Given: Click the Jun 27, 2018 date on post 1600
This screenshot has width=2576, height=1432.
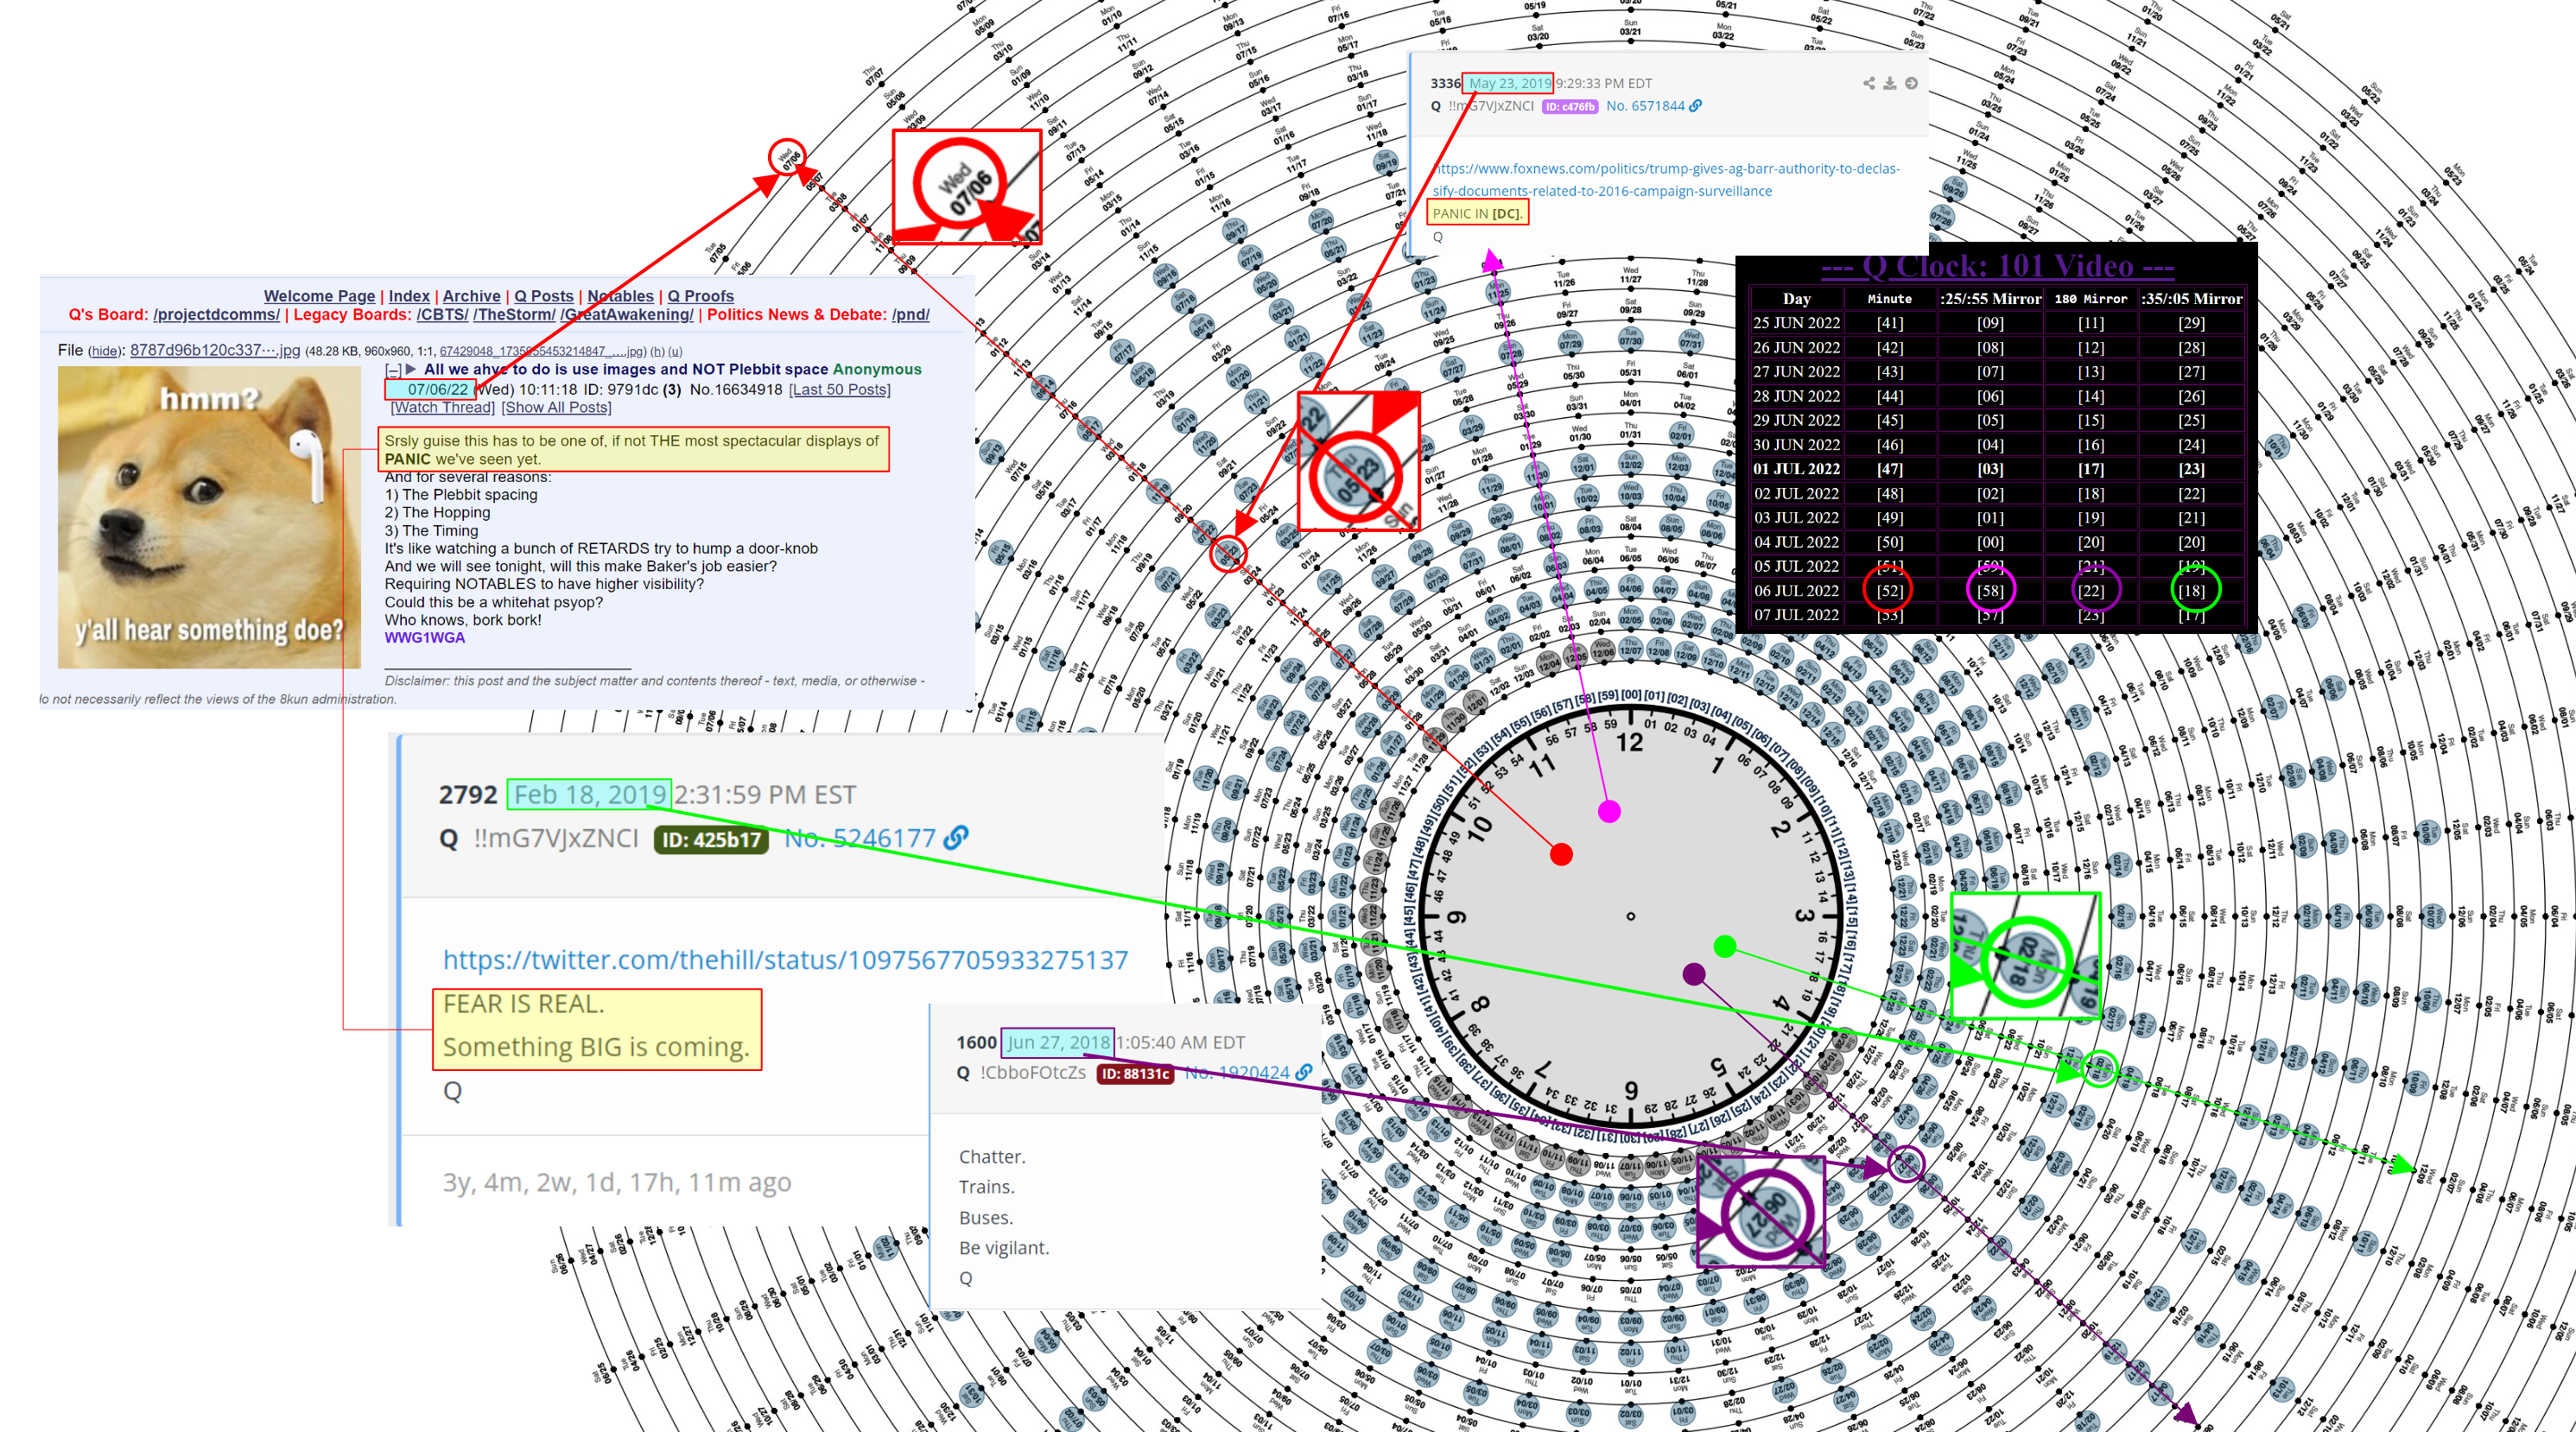Looking at the screenshot, I should 1058,1042.
